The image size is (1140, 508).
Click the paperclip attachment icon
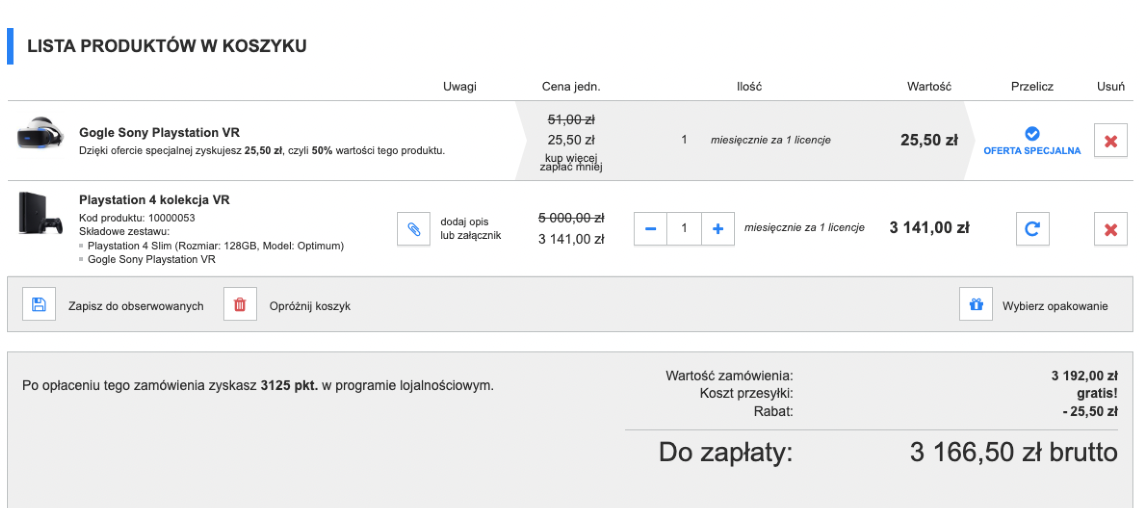point(414,229)
